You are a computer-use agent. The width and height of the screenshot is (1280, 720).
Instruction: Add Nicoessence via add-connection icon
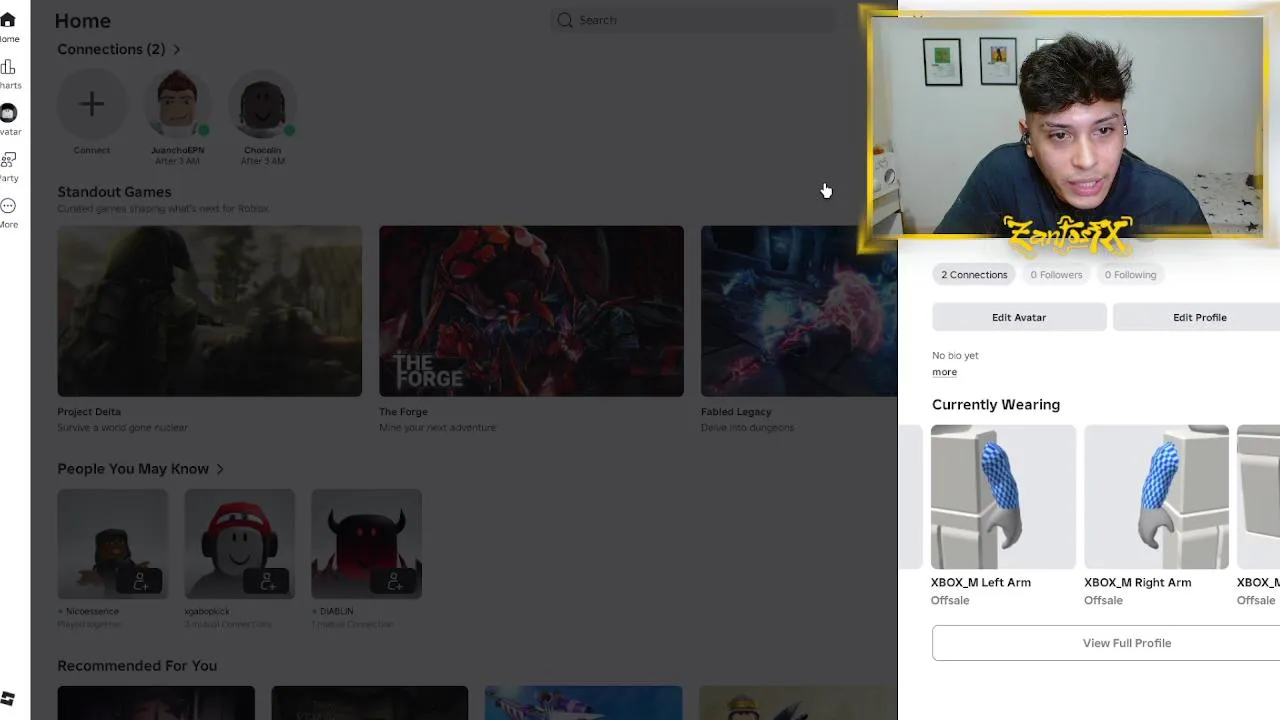(x=140, y=580)
